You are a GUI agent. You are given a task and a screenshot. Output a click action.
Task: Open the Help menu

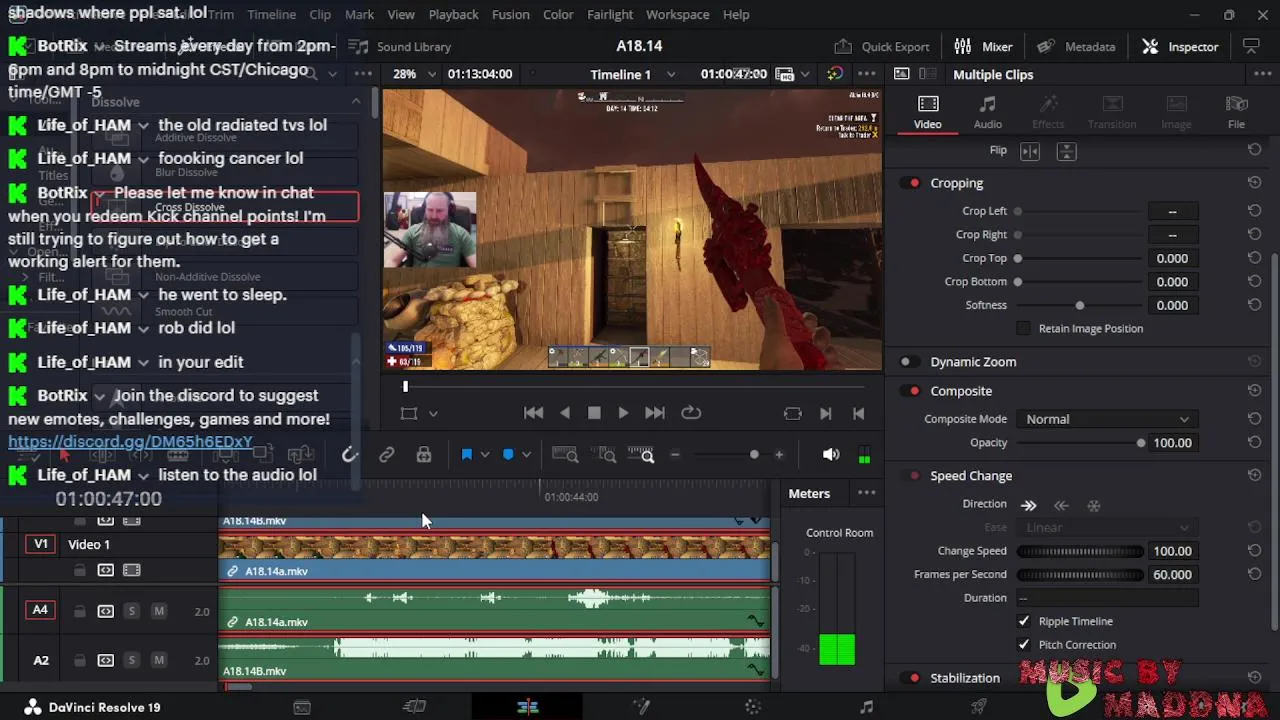pyautogui.click(x=736, y=15)
